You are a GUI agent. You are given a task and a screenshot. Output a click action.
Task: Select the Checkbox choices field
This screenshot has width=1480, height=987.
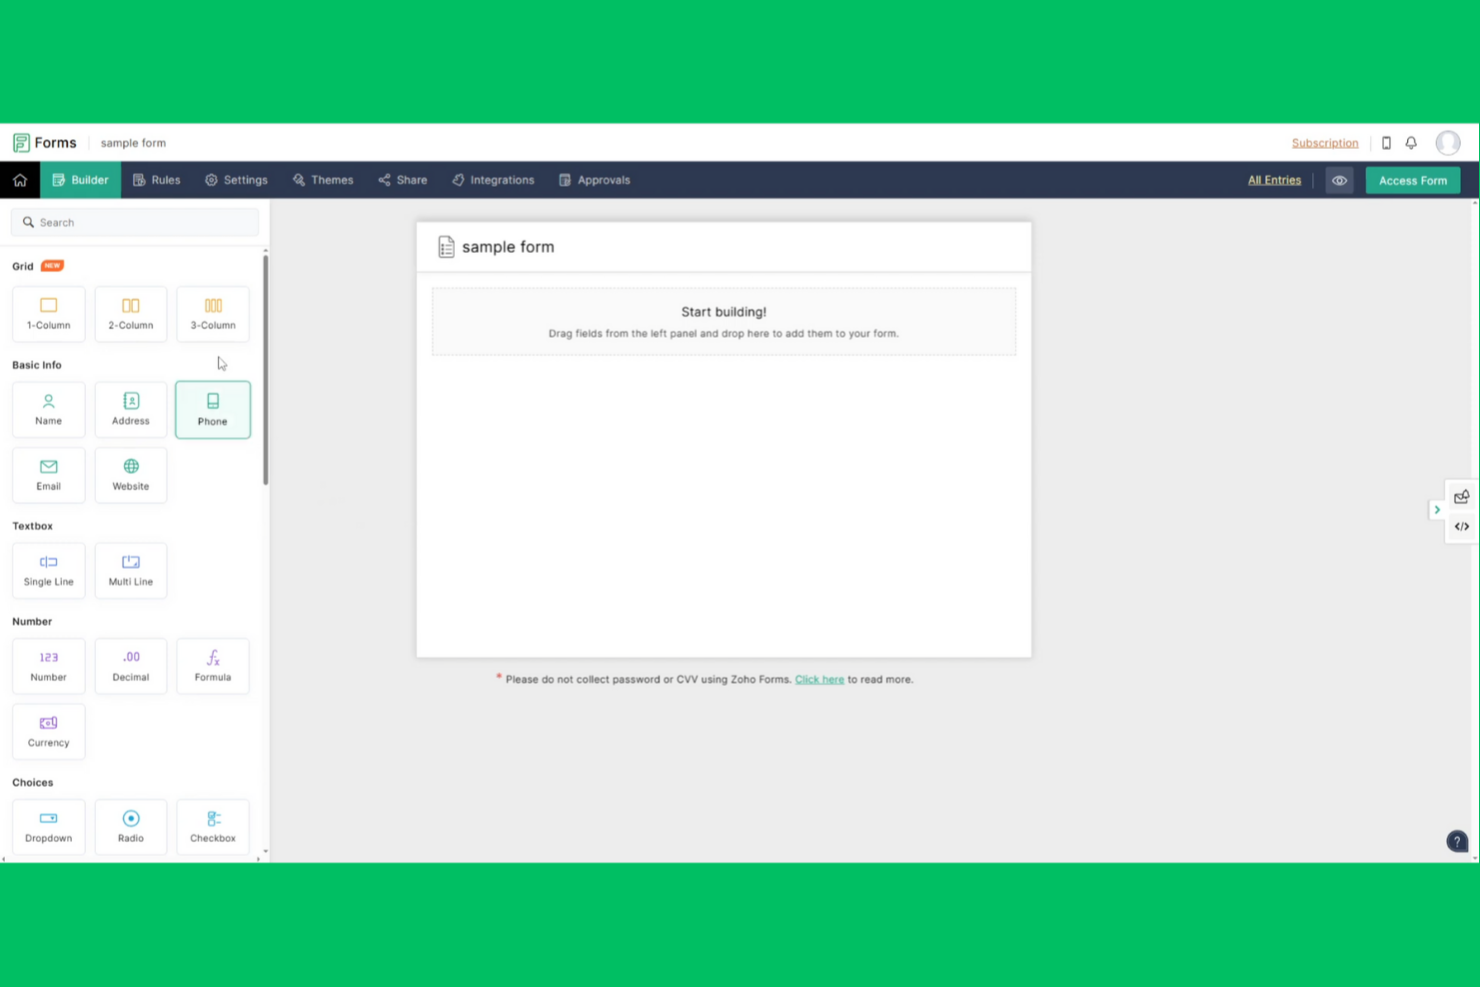click(x=212, y=826)
